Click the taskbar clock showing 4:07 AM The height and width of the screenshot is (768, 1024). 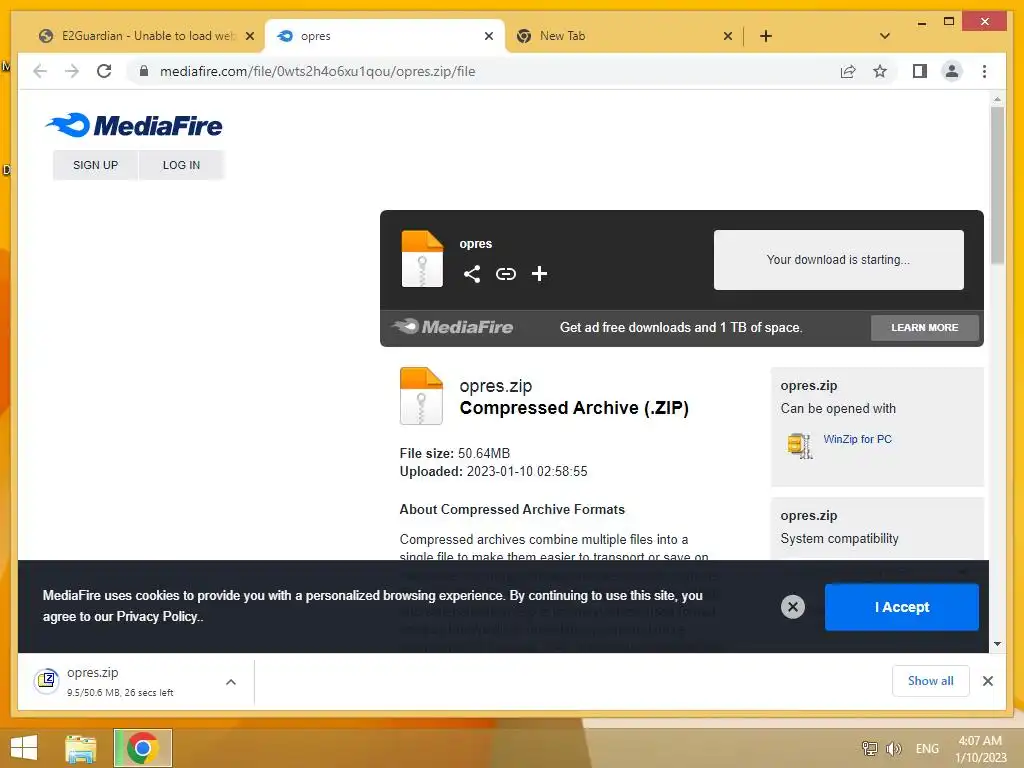[x=980, y=748]
